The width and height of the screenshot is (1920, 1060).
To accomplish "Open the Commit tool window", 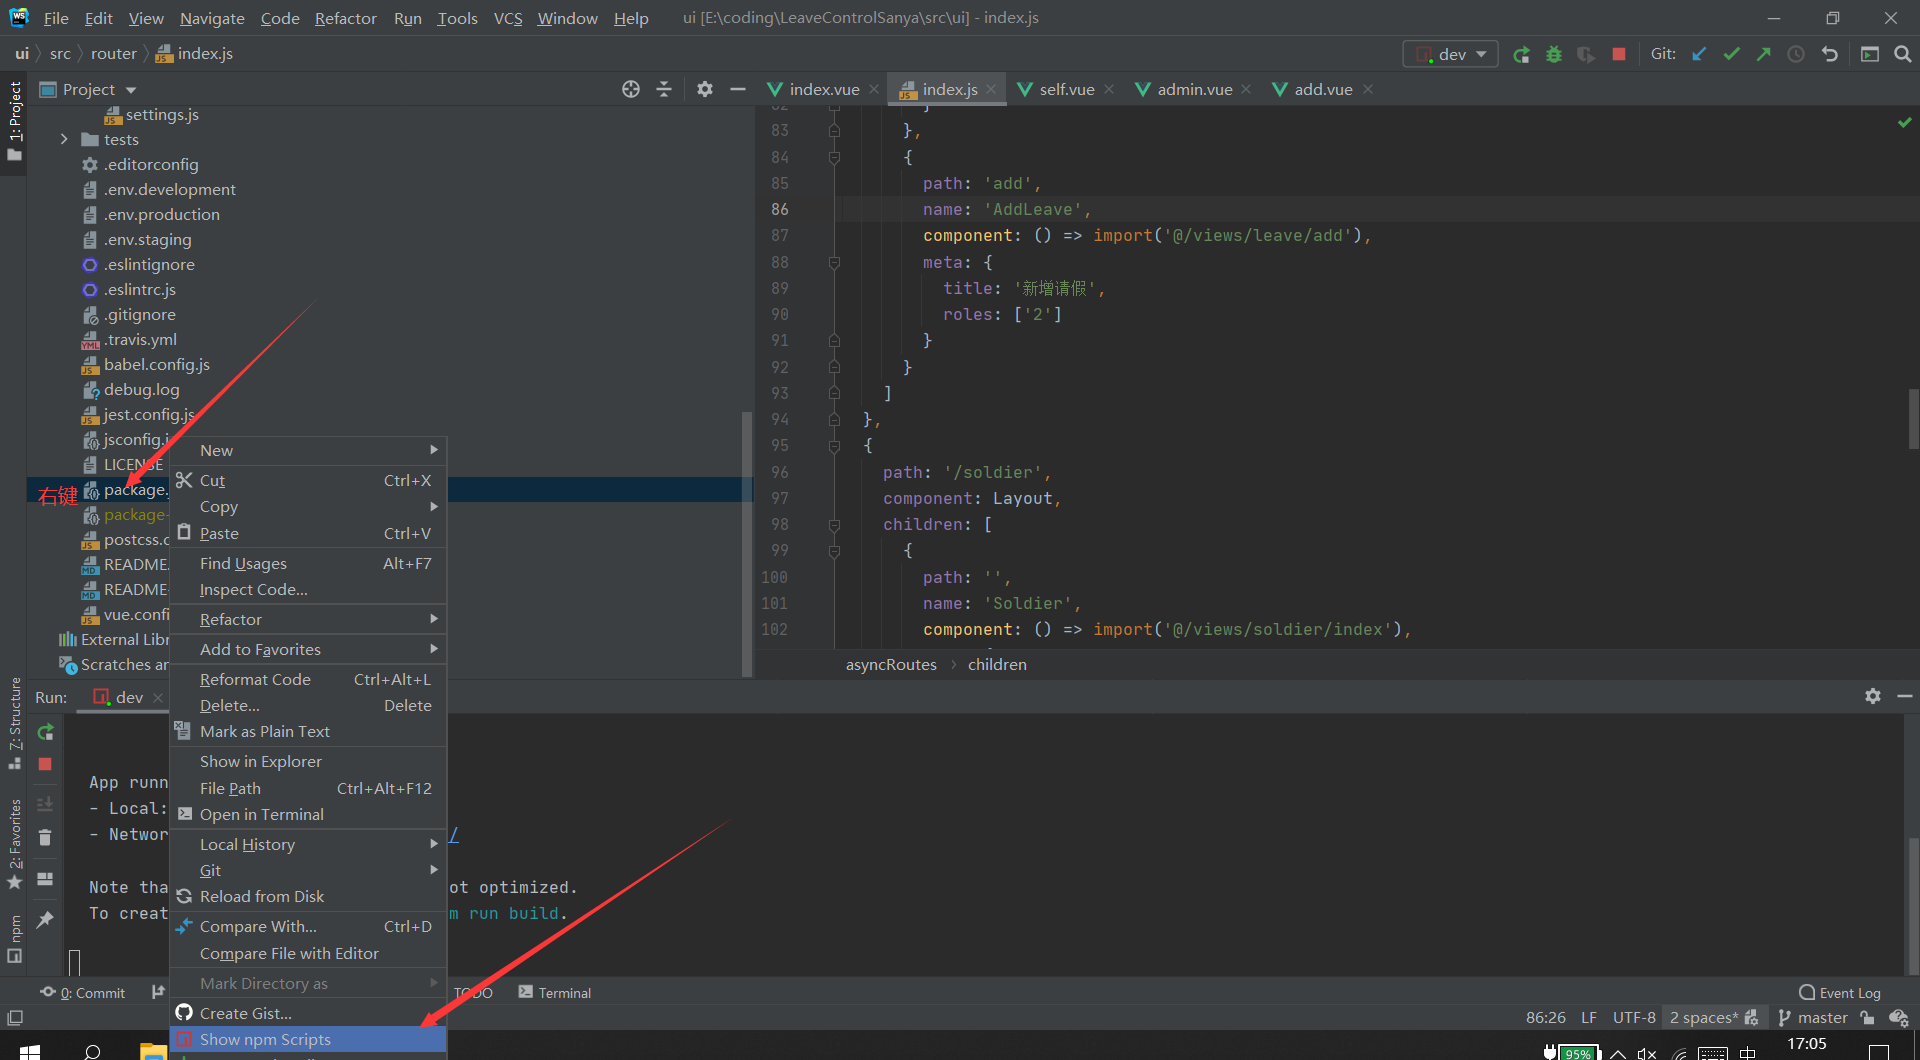I will pyautogui.click(x=84, y=993).
